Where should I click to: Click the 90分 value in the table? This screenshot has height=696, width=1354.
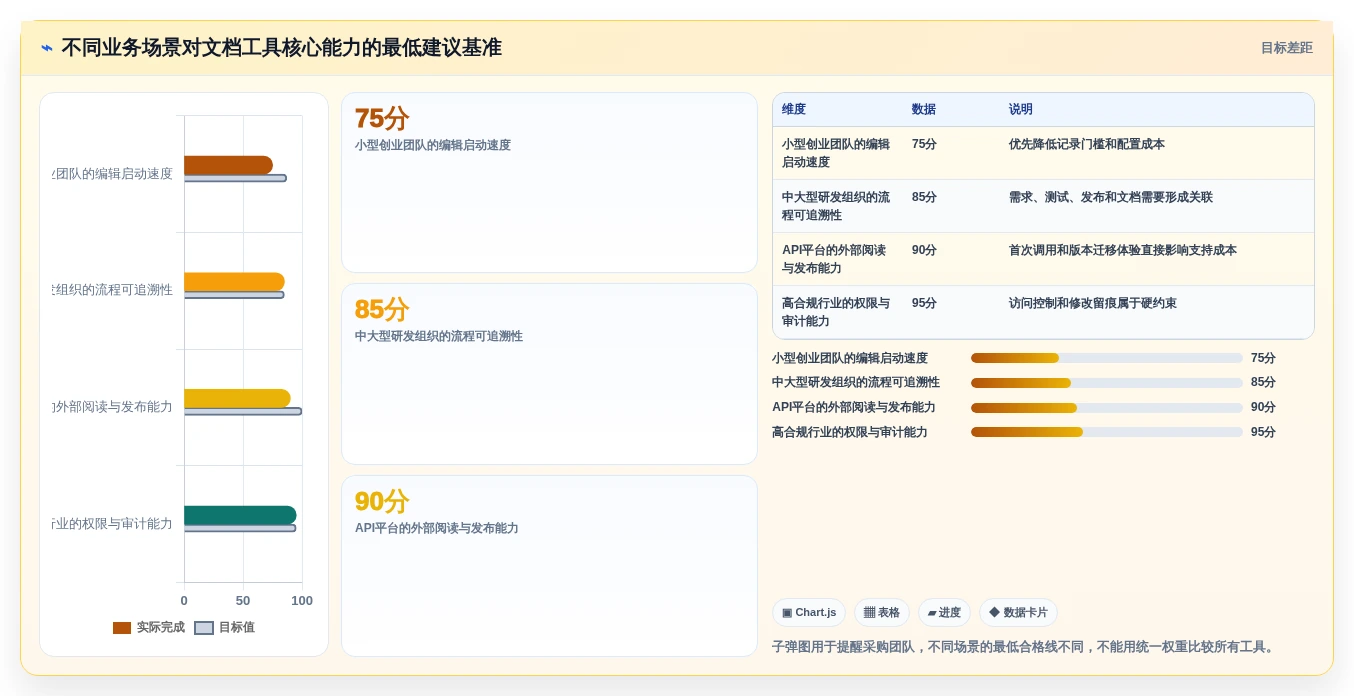coord(924,250)
